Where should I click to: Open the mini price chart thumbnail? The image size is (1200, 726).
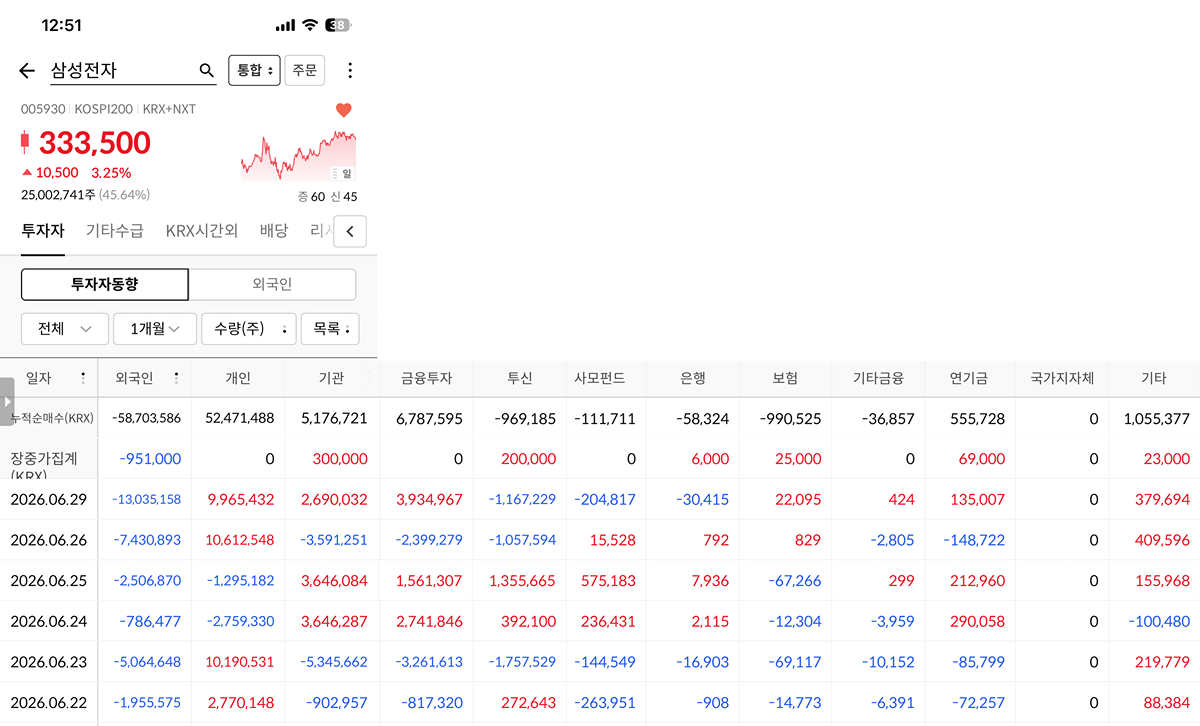click(298, 156)
